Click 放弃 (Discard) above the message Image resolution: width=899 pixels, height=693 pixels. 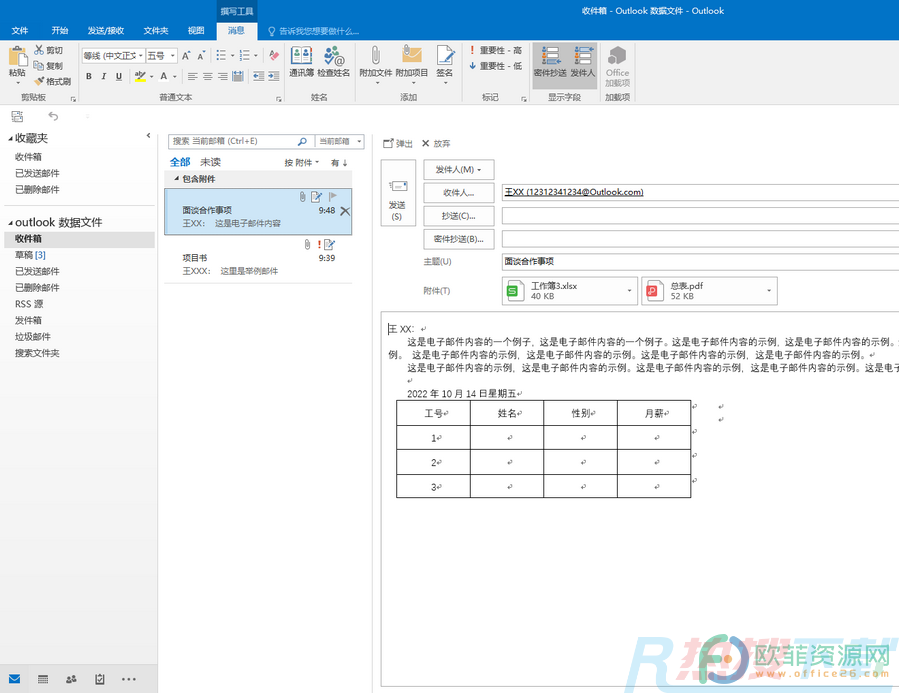point(436,143)
